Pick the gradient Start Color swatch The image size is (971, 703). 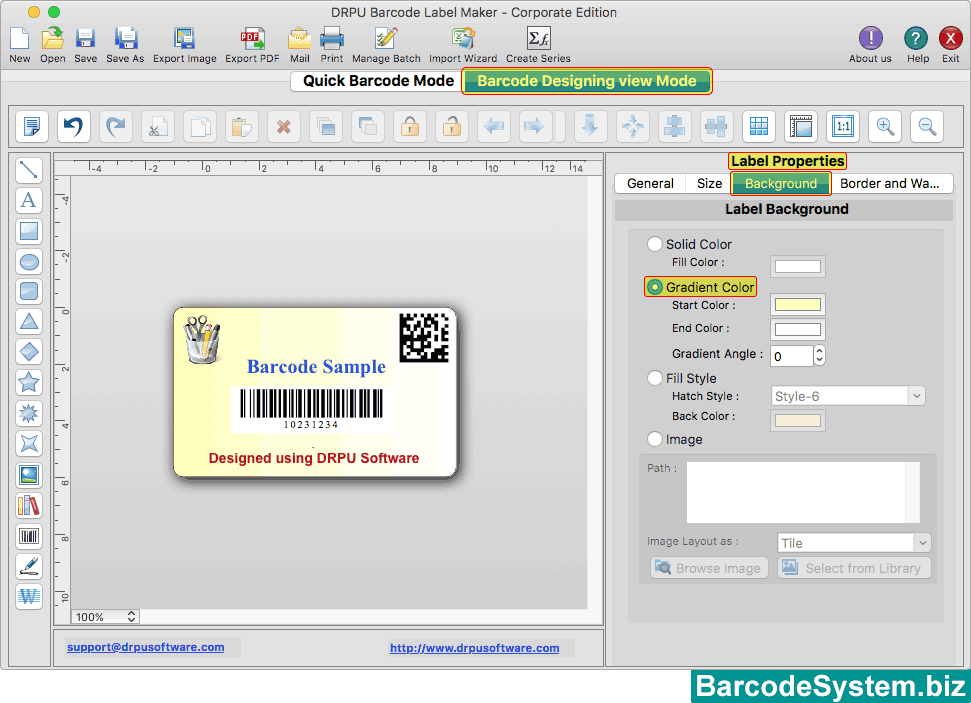coord(798,305)
